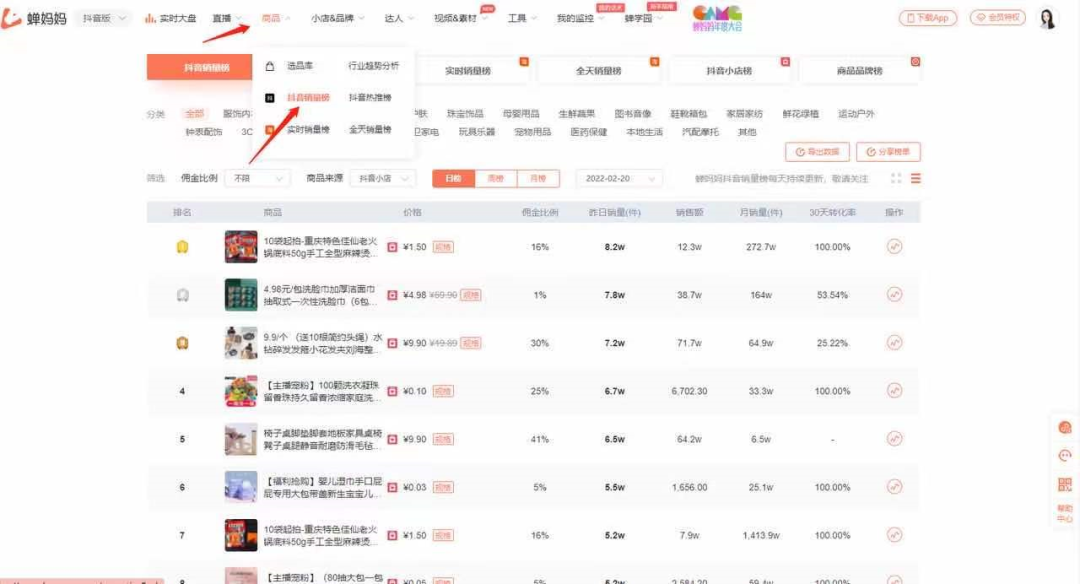This screenshot has height=584, width=1080.
Task: Expand the 小店&品牌 navigation menu
Action: [337, 18]
